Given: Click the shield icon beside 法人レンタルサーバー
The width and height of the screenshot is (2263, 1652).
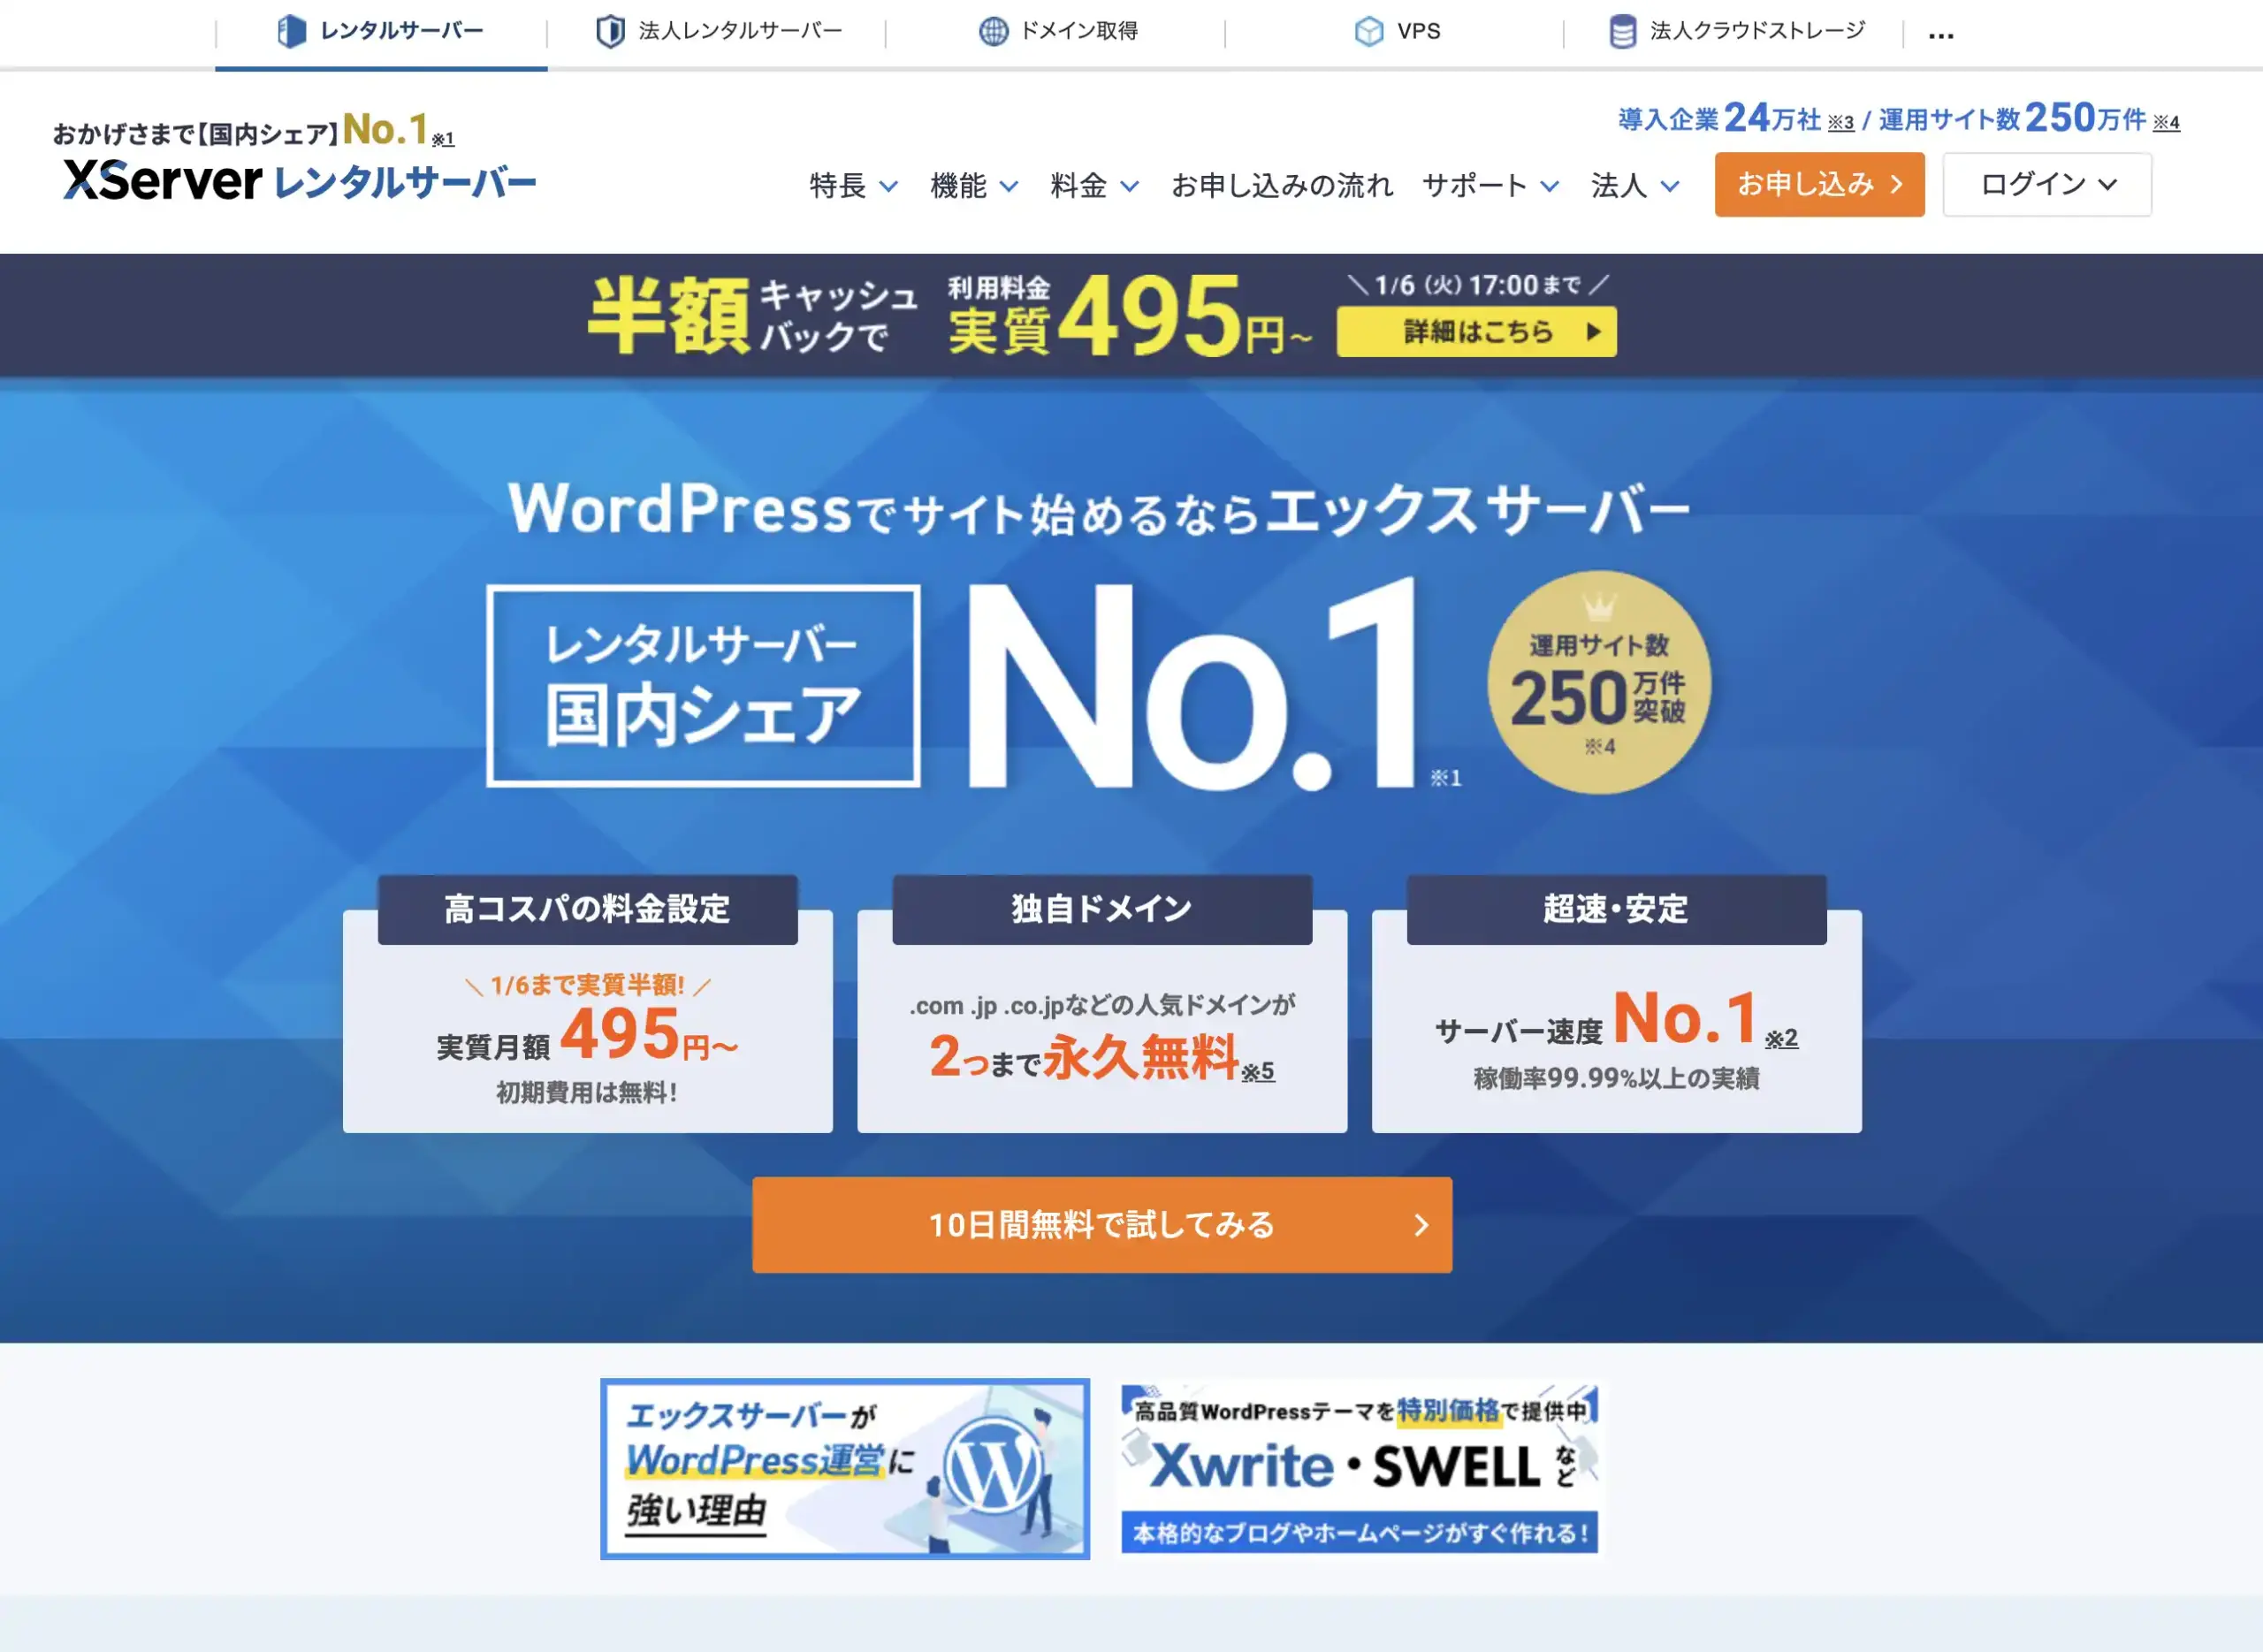Looking at the screenshot, I should tap(610, 31).
